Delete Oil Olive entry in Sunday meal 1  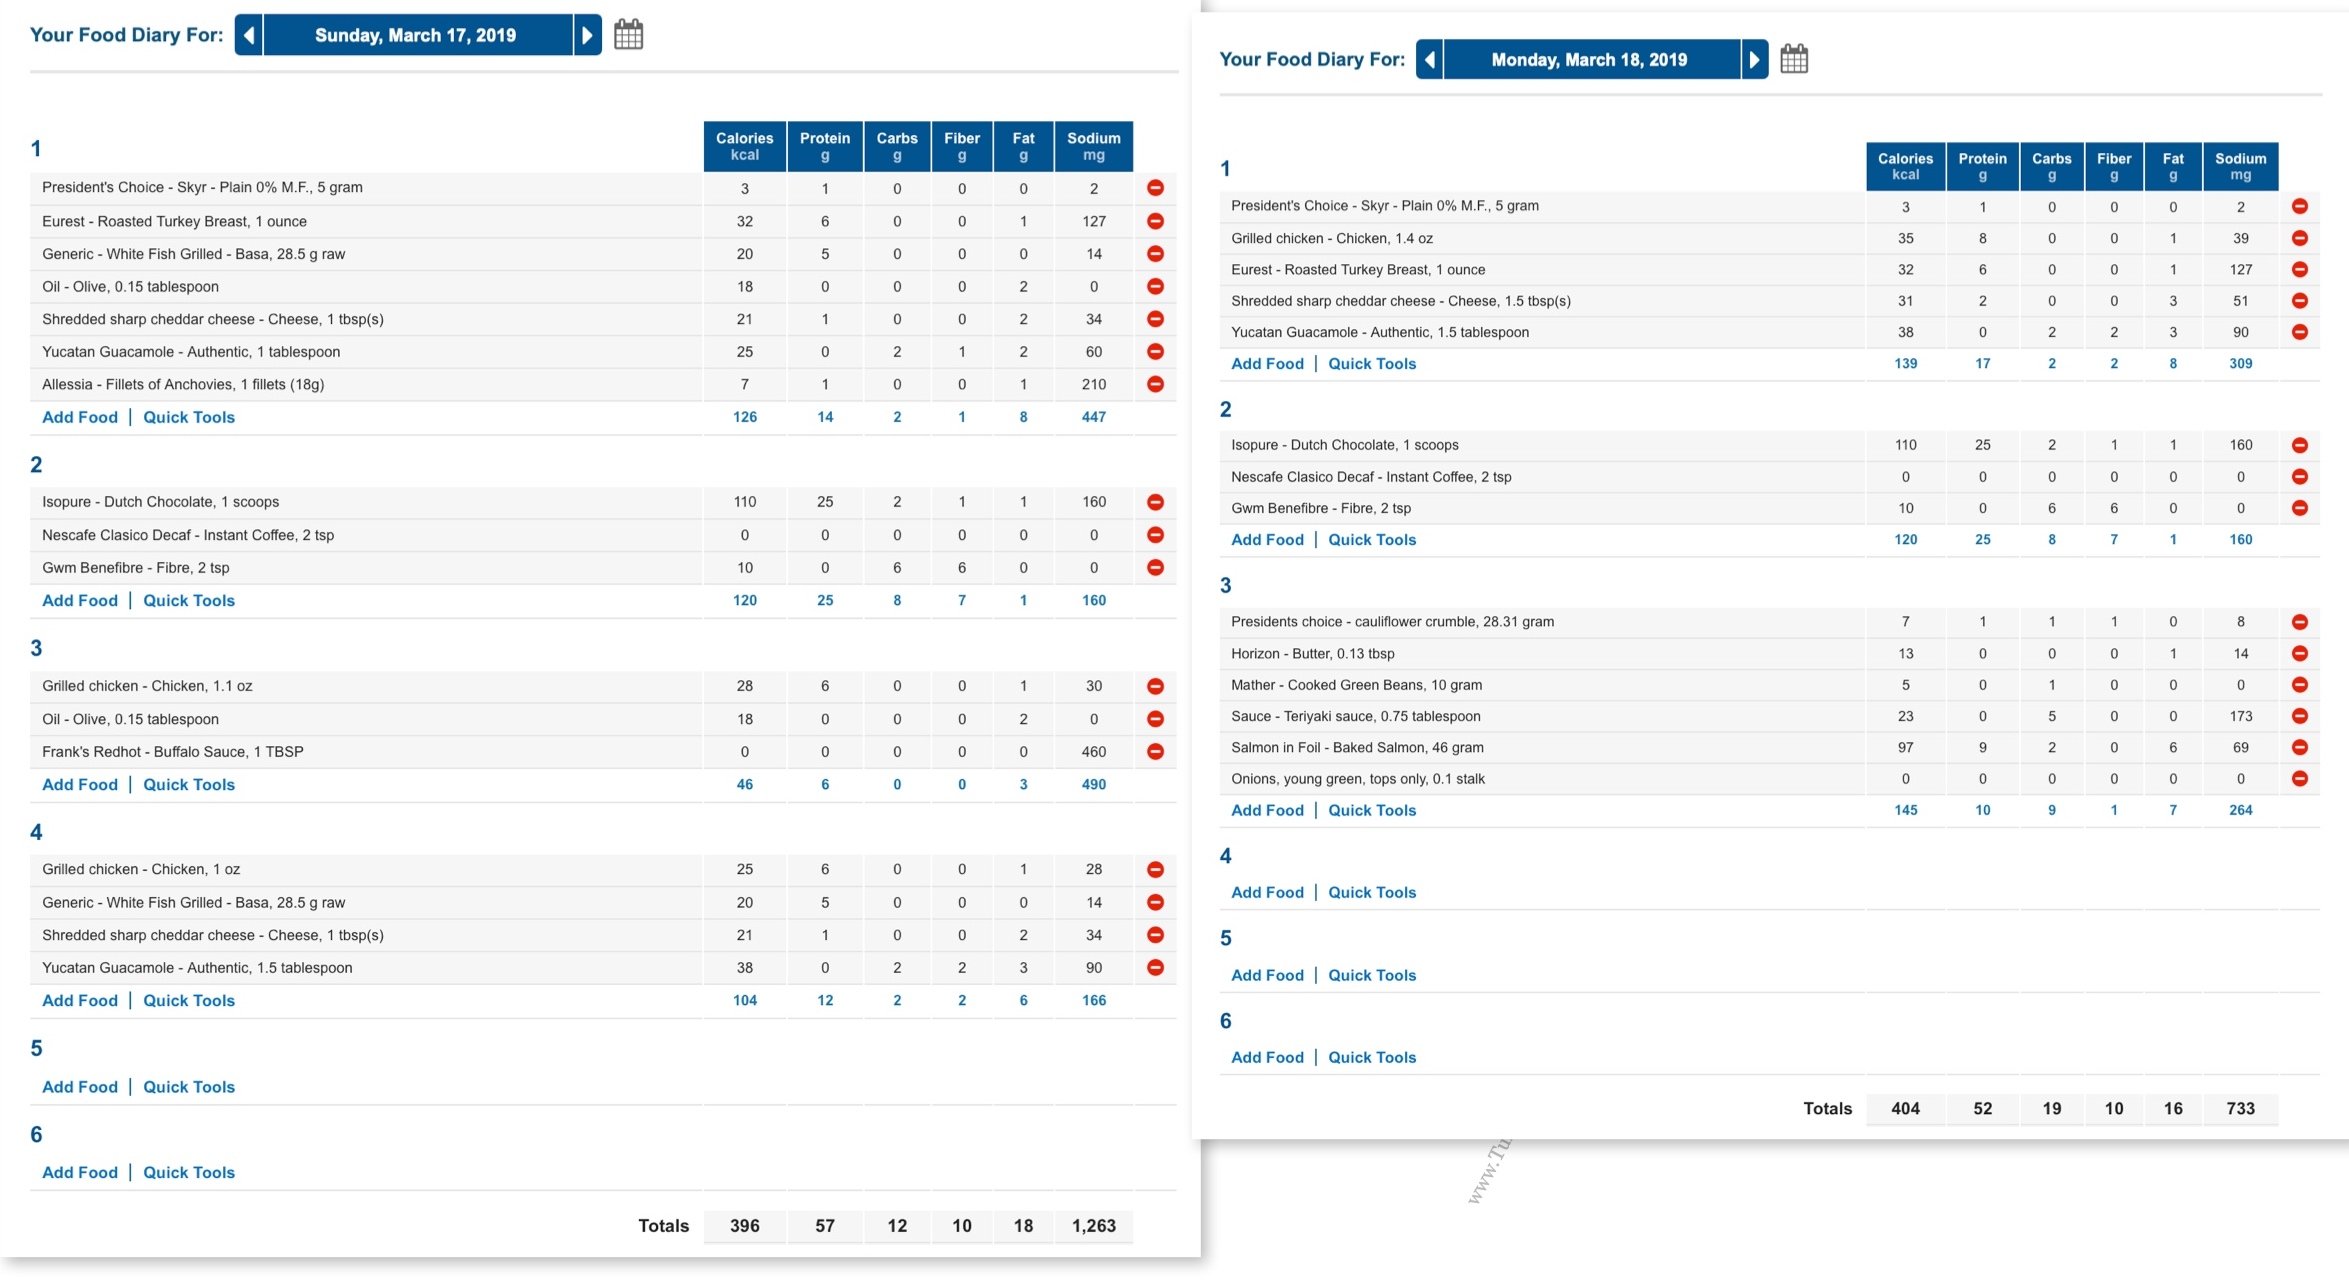(1155, 286)
